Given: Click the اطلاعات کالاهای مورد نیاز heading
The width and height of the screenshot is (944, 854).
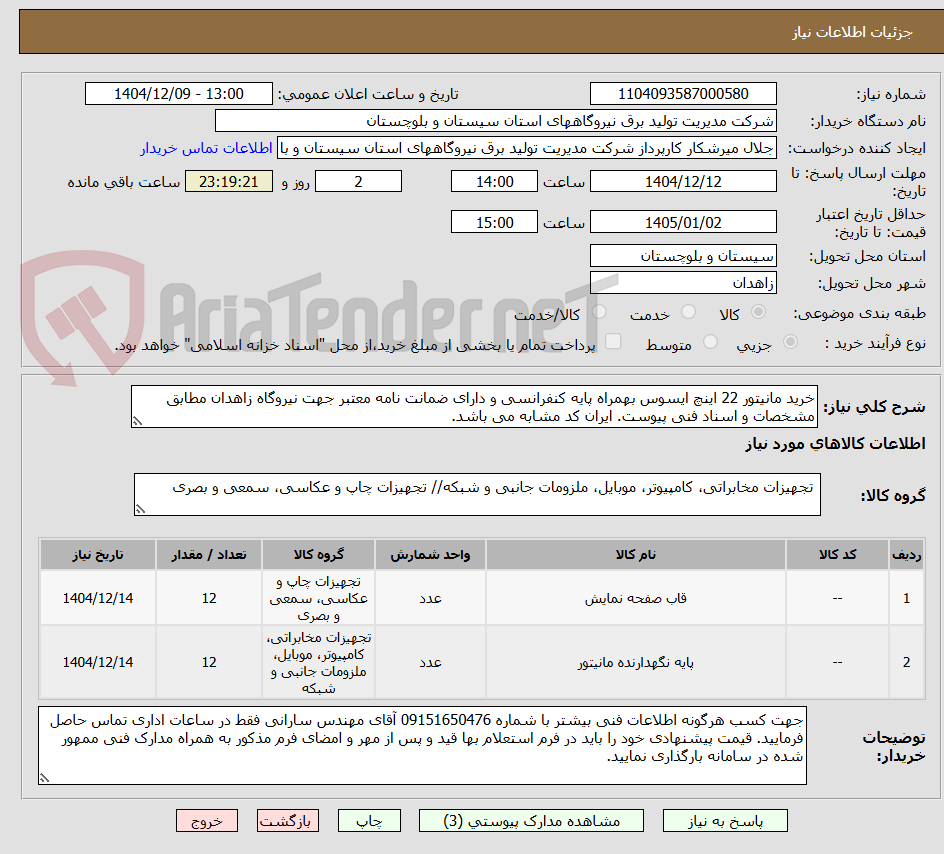Looking at the screenshot, I should click(835, 444).
